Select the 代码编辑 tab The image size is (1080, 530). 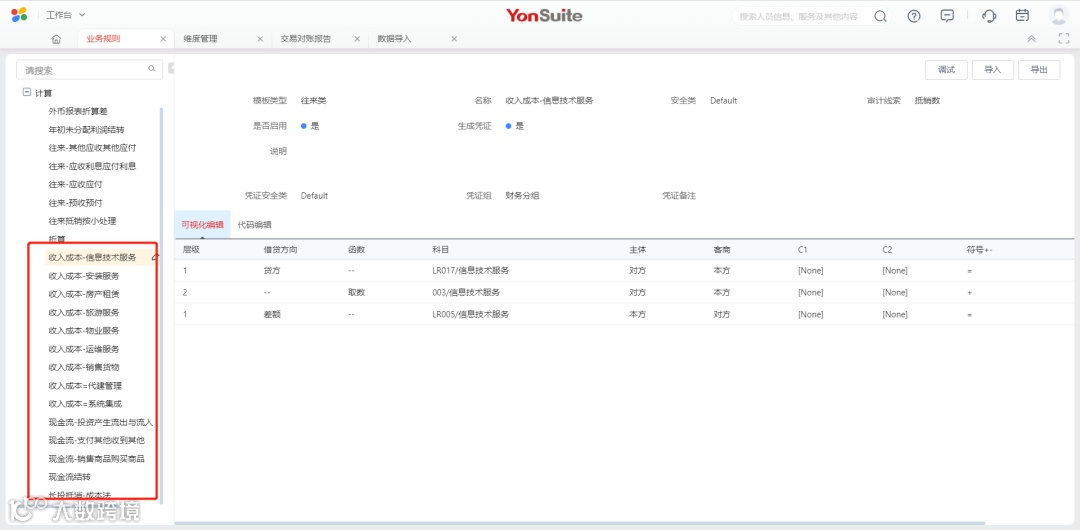tap(254, 225)
